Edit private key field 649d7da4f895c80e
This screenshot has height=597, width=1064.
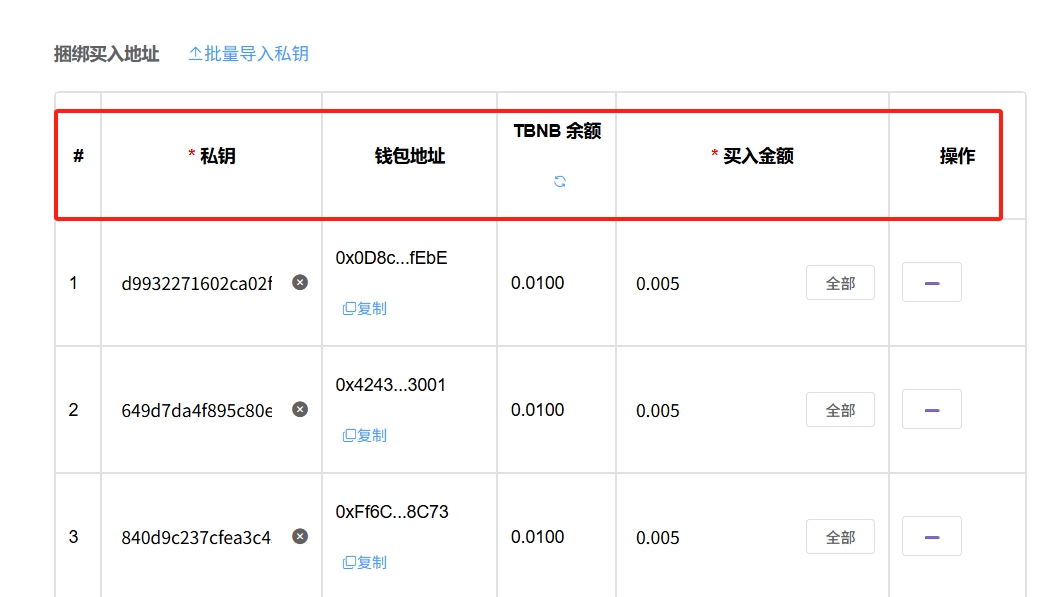coord(197,410)
